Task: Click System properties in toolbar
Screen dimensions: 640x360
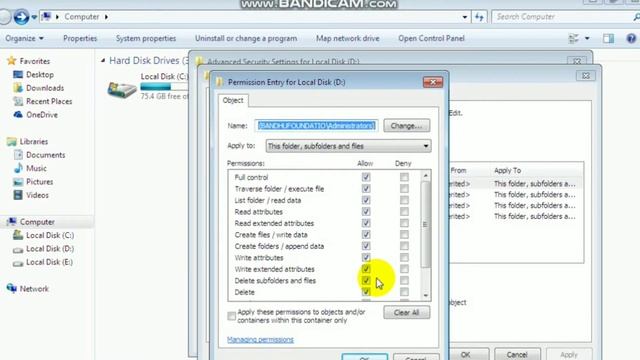Action: pos(146,38)
